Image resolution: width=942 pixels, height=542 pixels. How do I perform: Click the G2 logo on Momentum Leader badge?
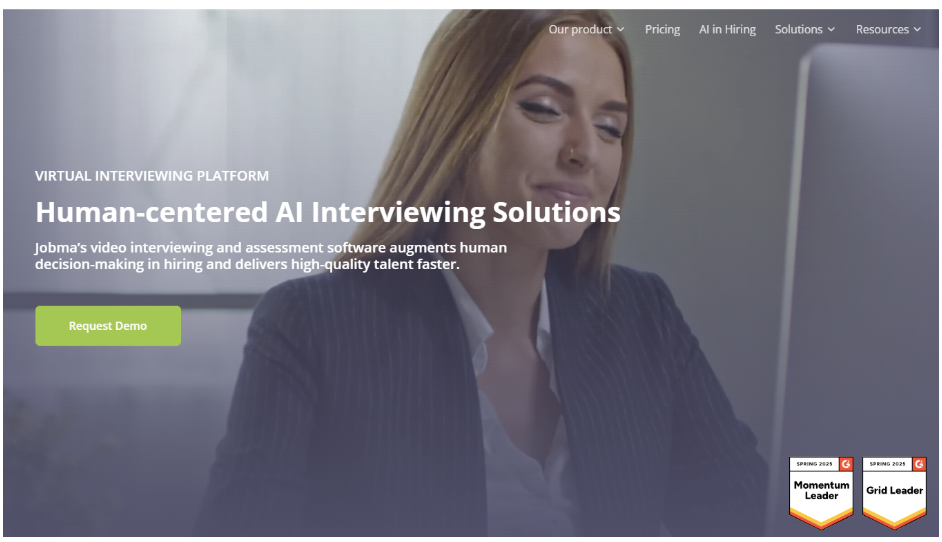pos(846,464)
